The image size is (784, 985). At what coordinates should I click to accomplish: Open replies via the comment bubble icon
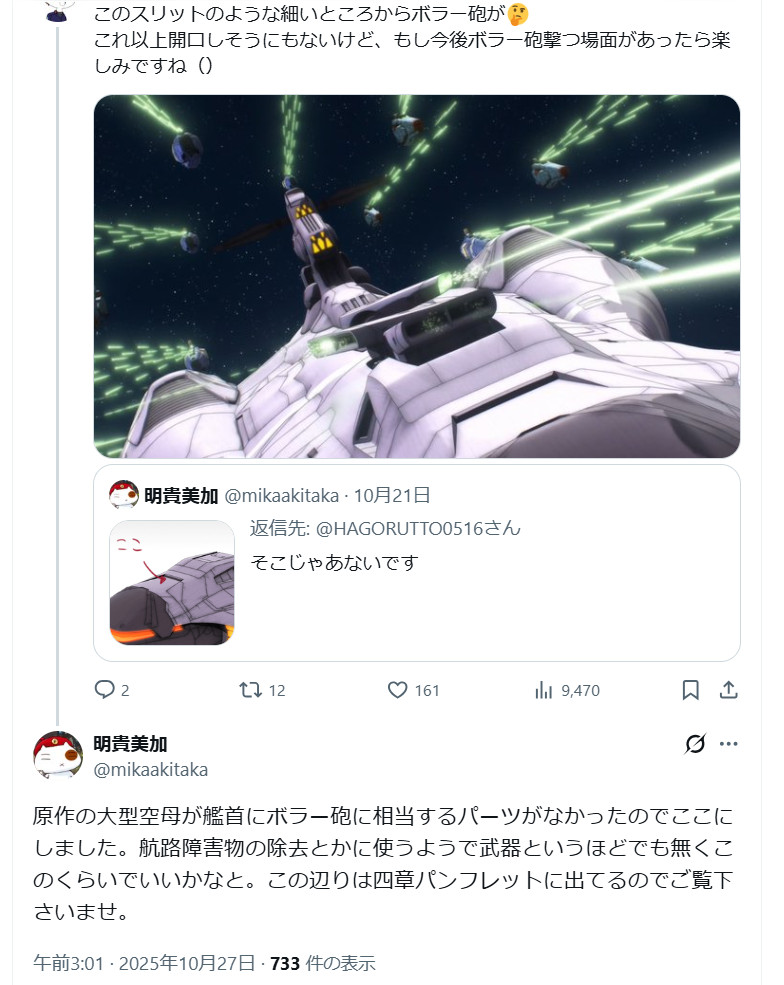(104, 690)
